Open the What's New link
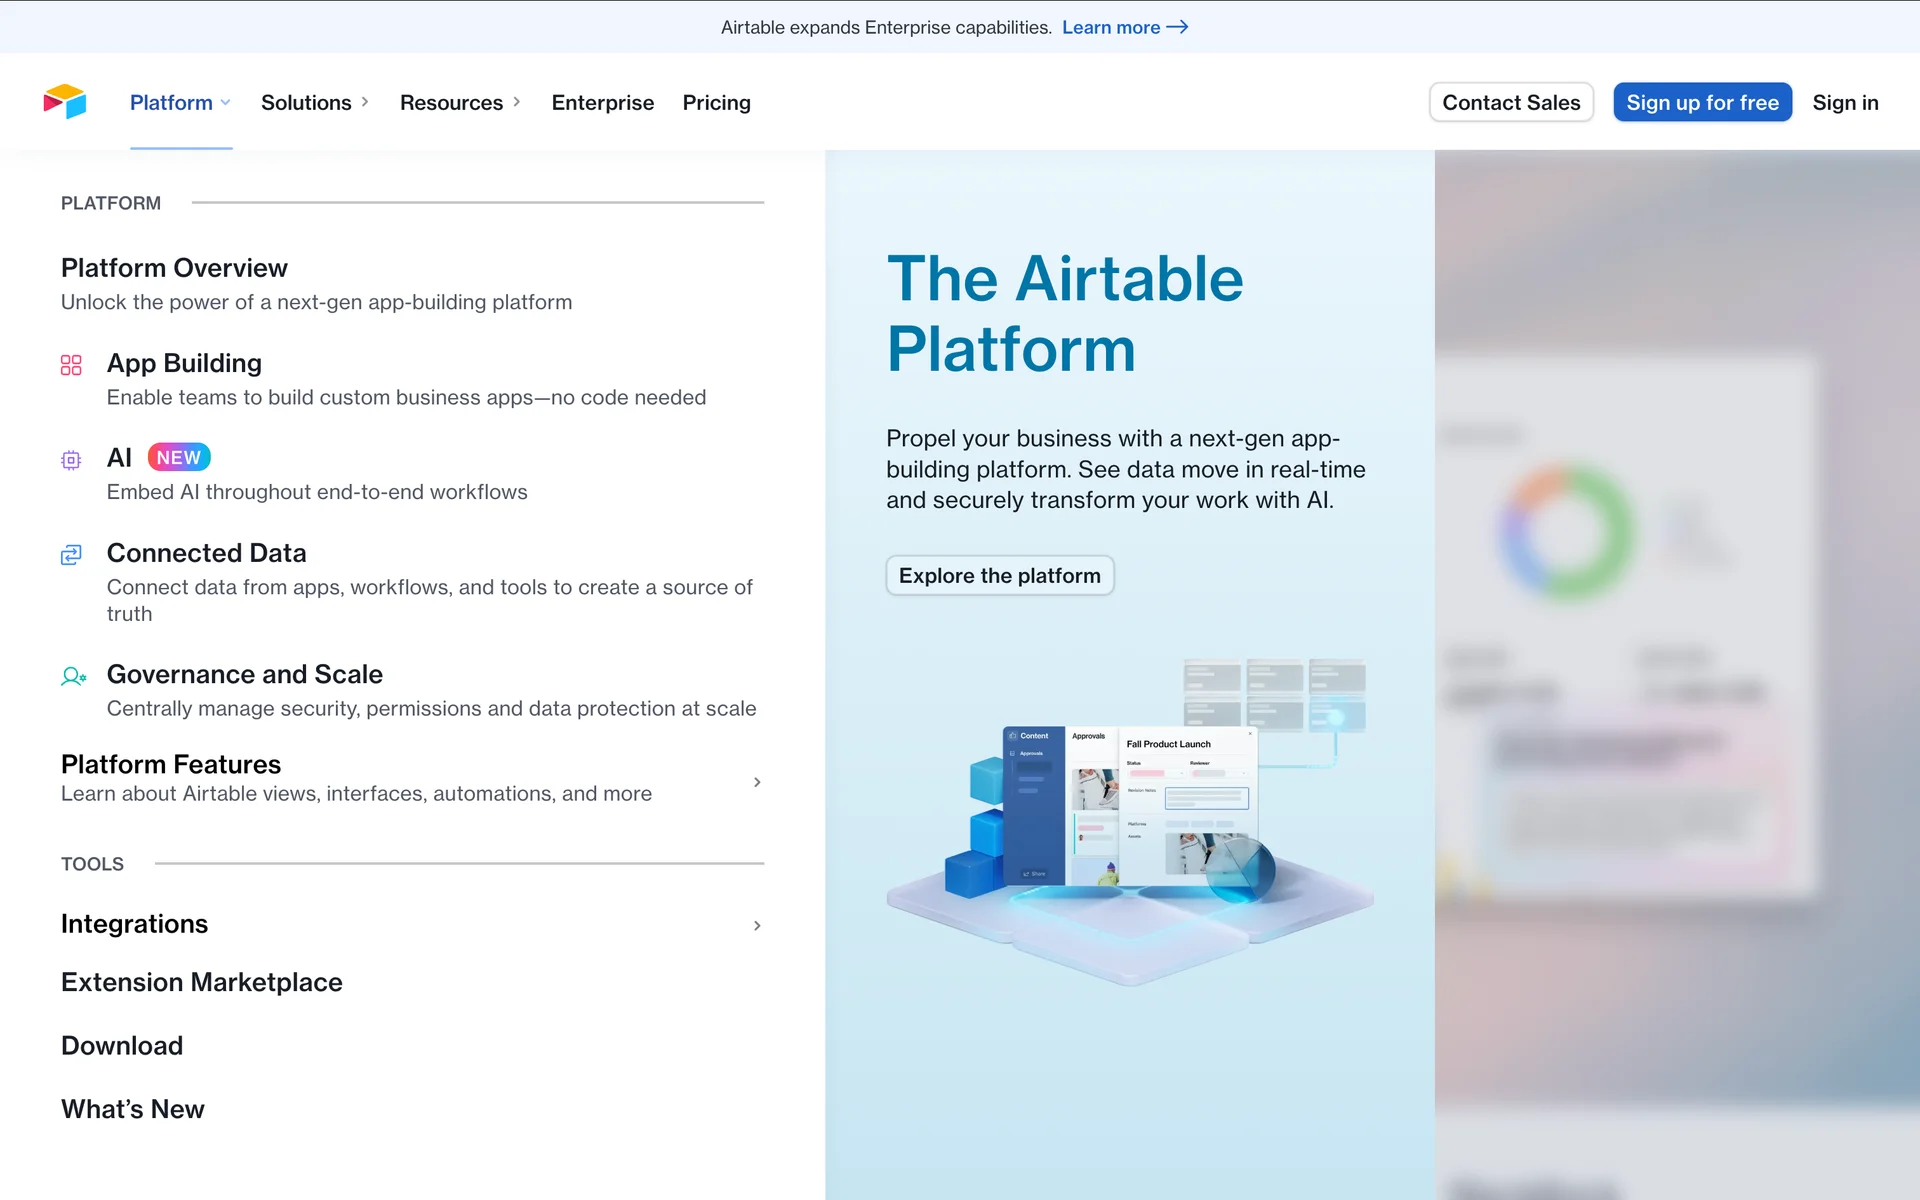Screen dimensions: 1920x1200 (x=133, y=1109)
